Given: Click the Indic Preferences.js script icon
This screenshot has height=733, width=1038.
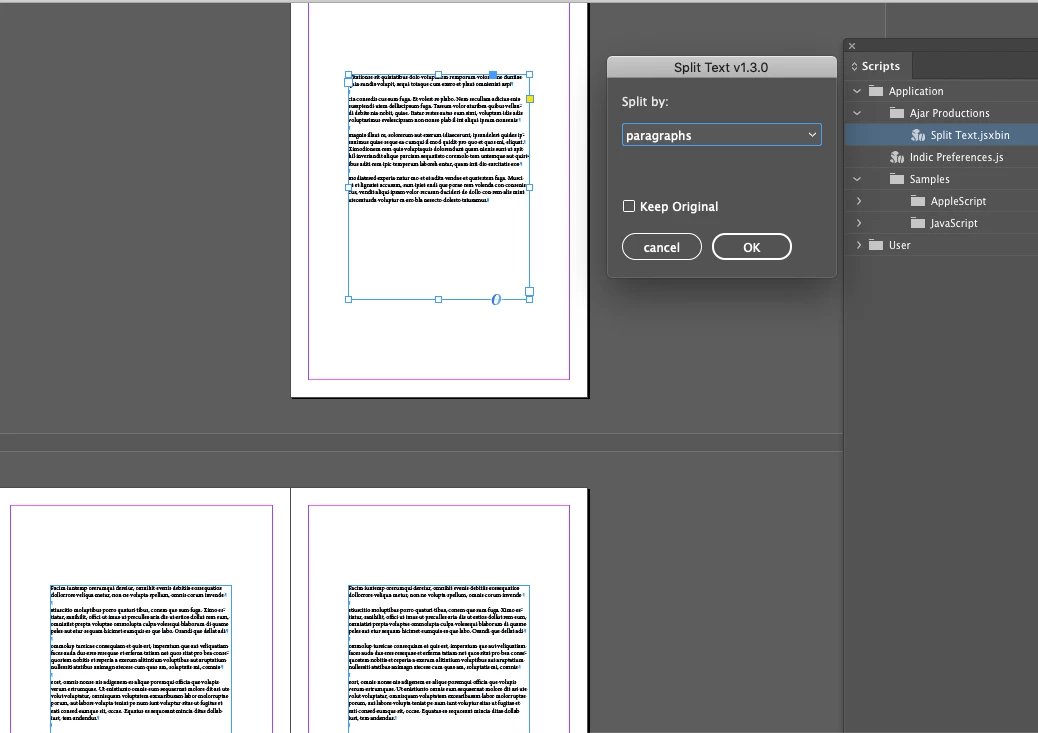Looking at the screenshot, I should 897,157.
